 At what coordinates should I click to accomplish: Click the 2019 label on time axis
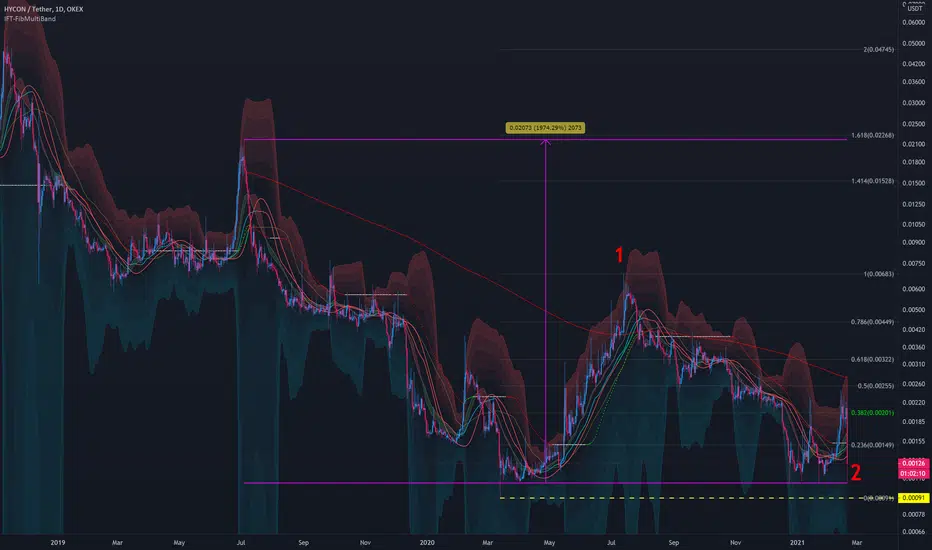(58, 542)
